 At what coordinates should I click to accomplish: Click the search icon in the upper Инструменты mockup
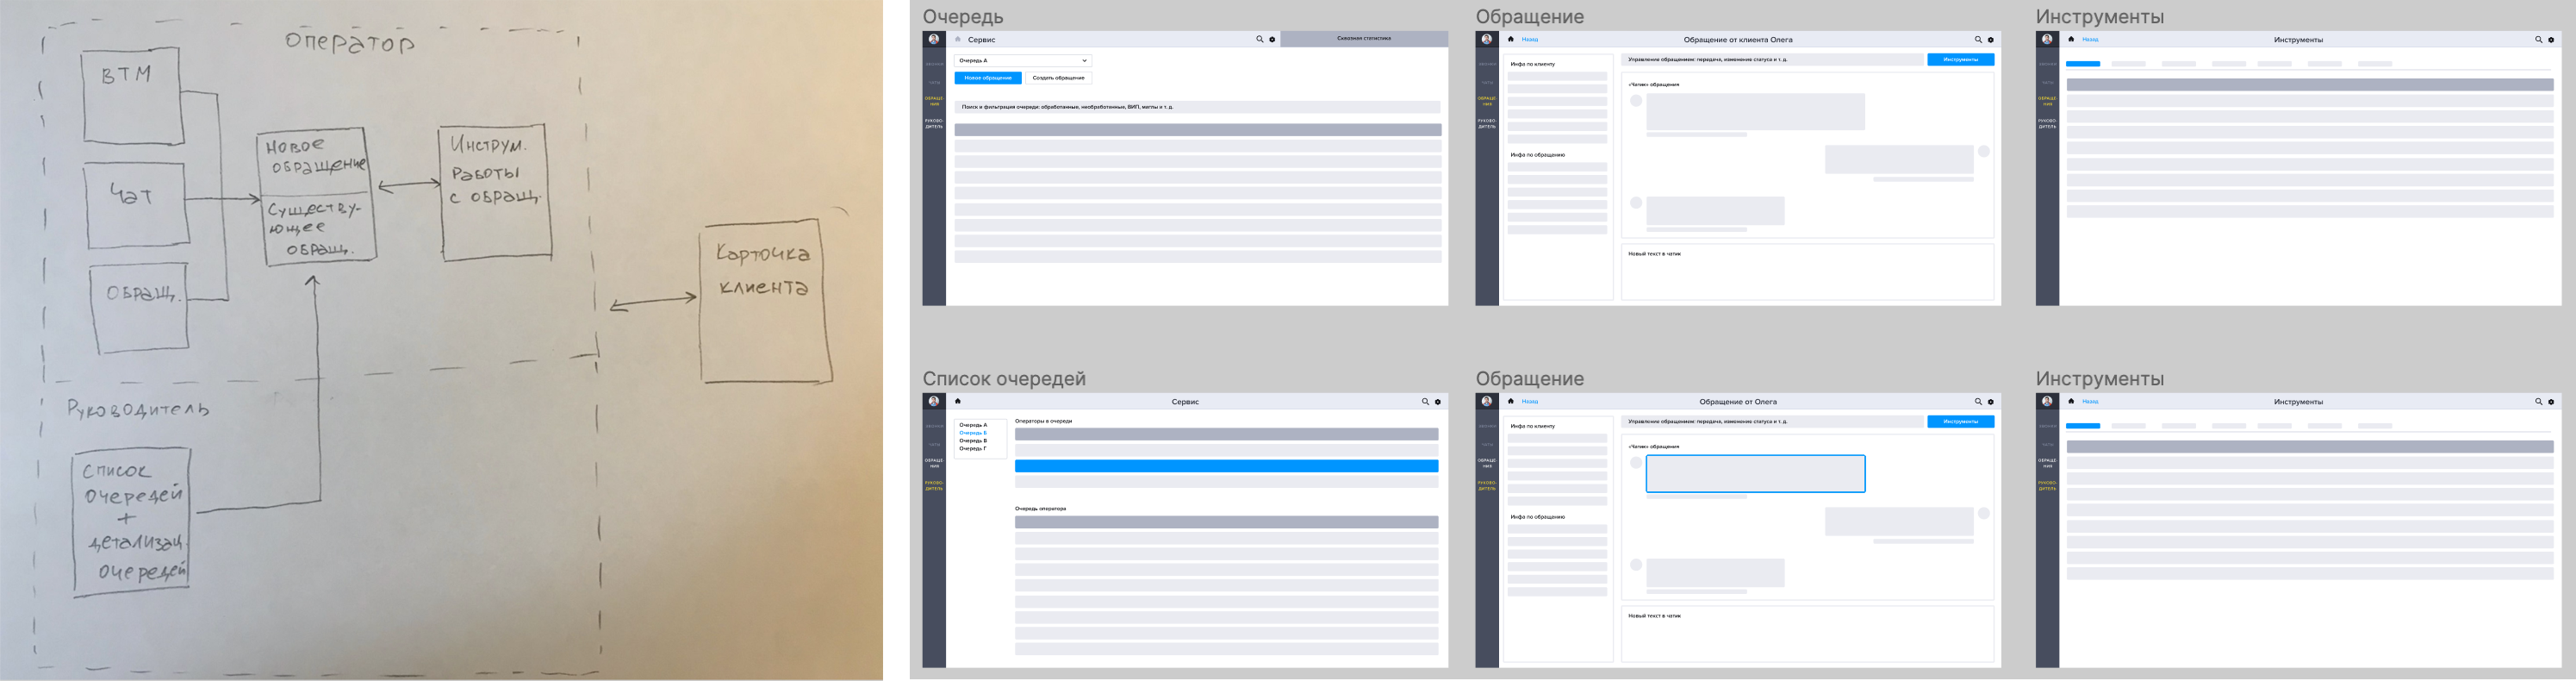point(2538,39)
